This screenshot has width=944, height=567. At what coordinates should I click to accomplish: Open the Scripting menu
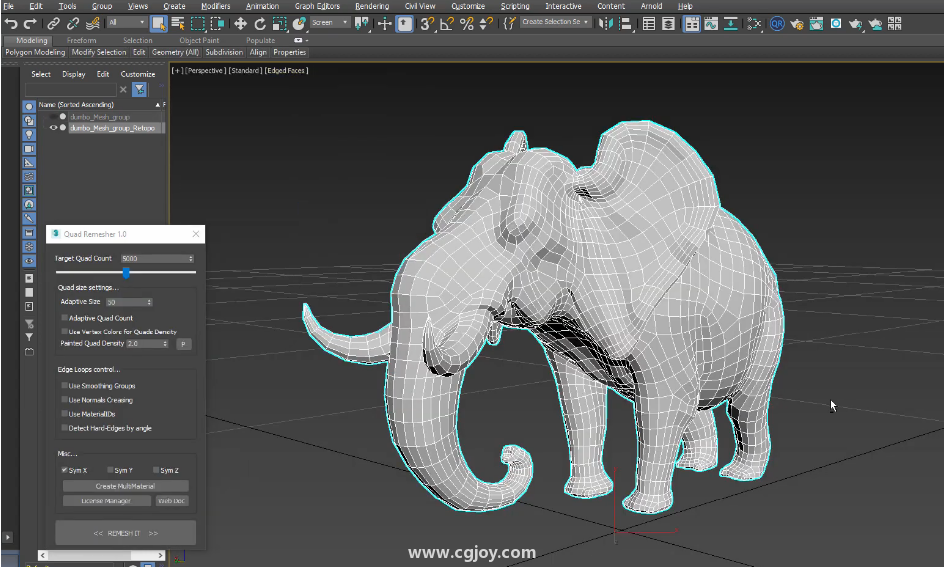pyautogui.click(x=515, y=6)
